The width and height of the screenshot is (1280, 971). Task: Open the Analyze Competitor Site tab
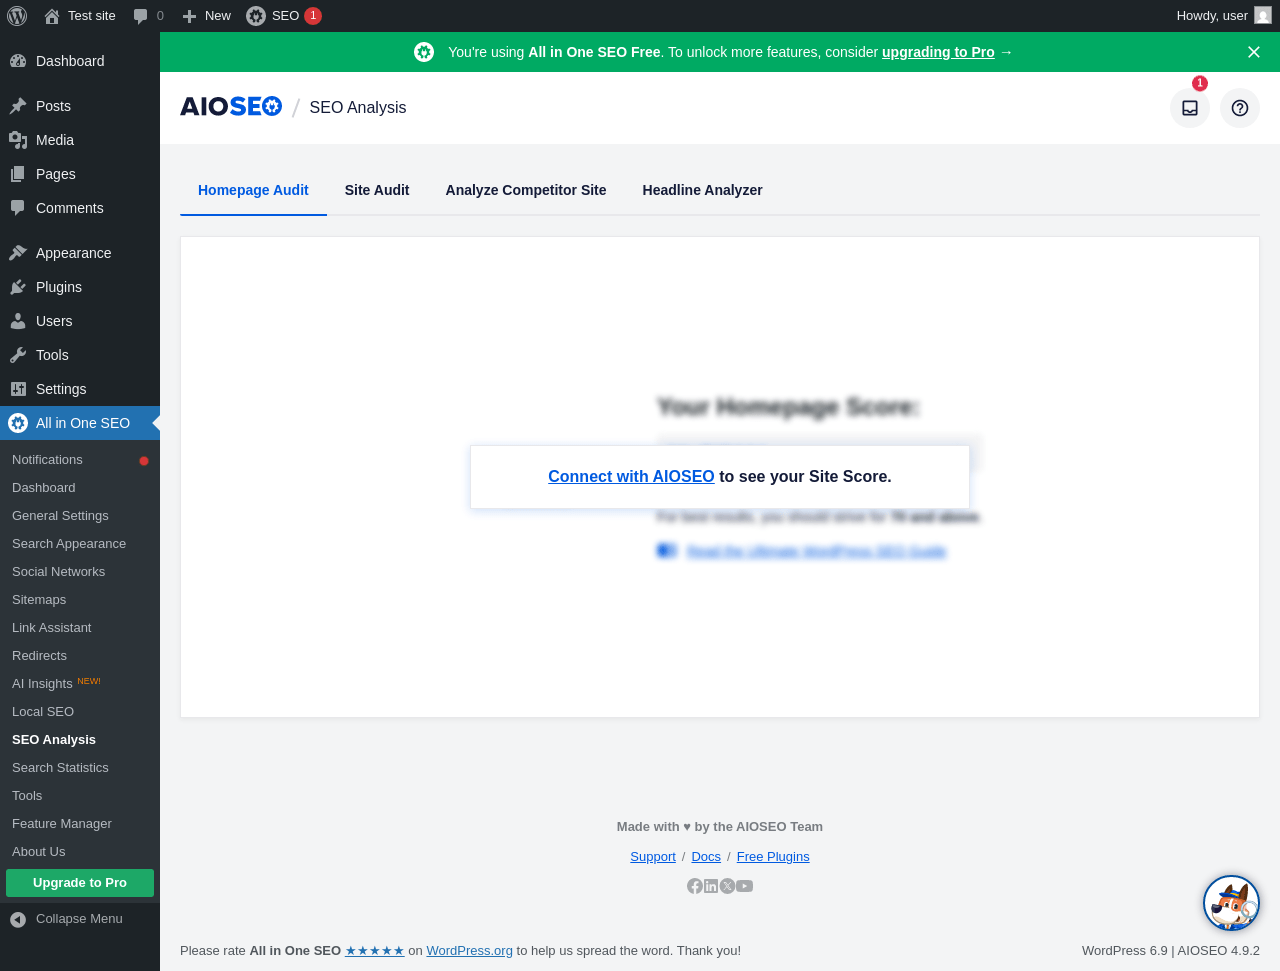(526, 190)
